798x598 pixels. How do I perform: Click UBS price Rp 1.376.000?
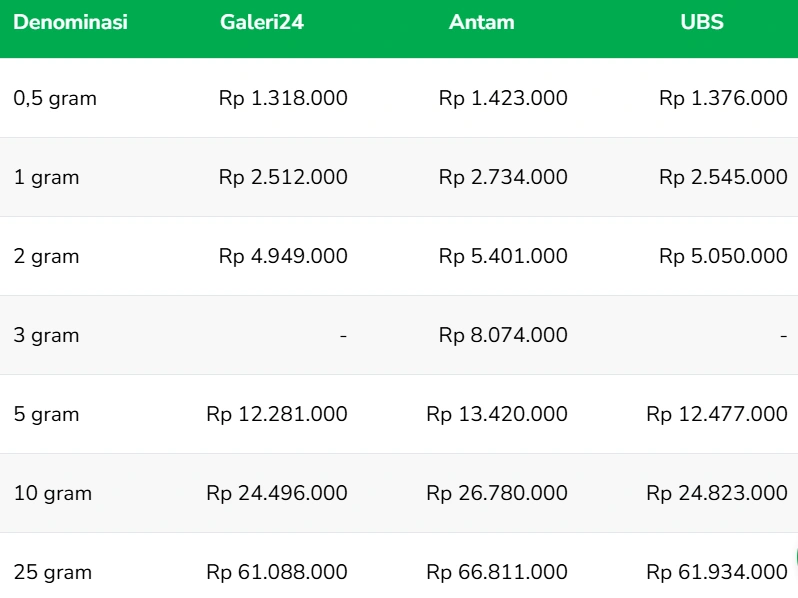click(x=723, y=98)
